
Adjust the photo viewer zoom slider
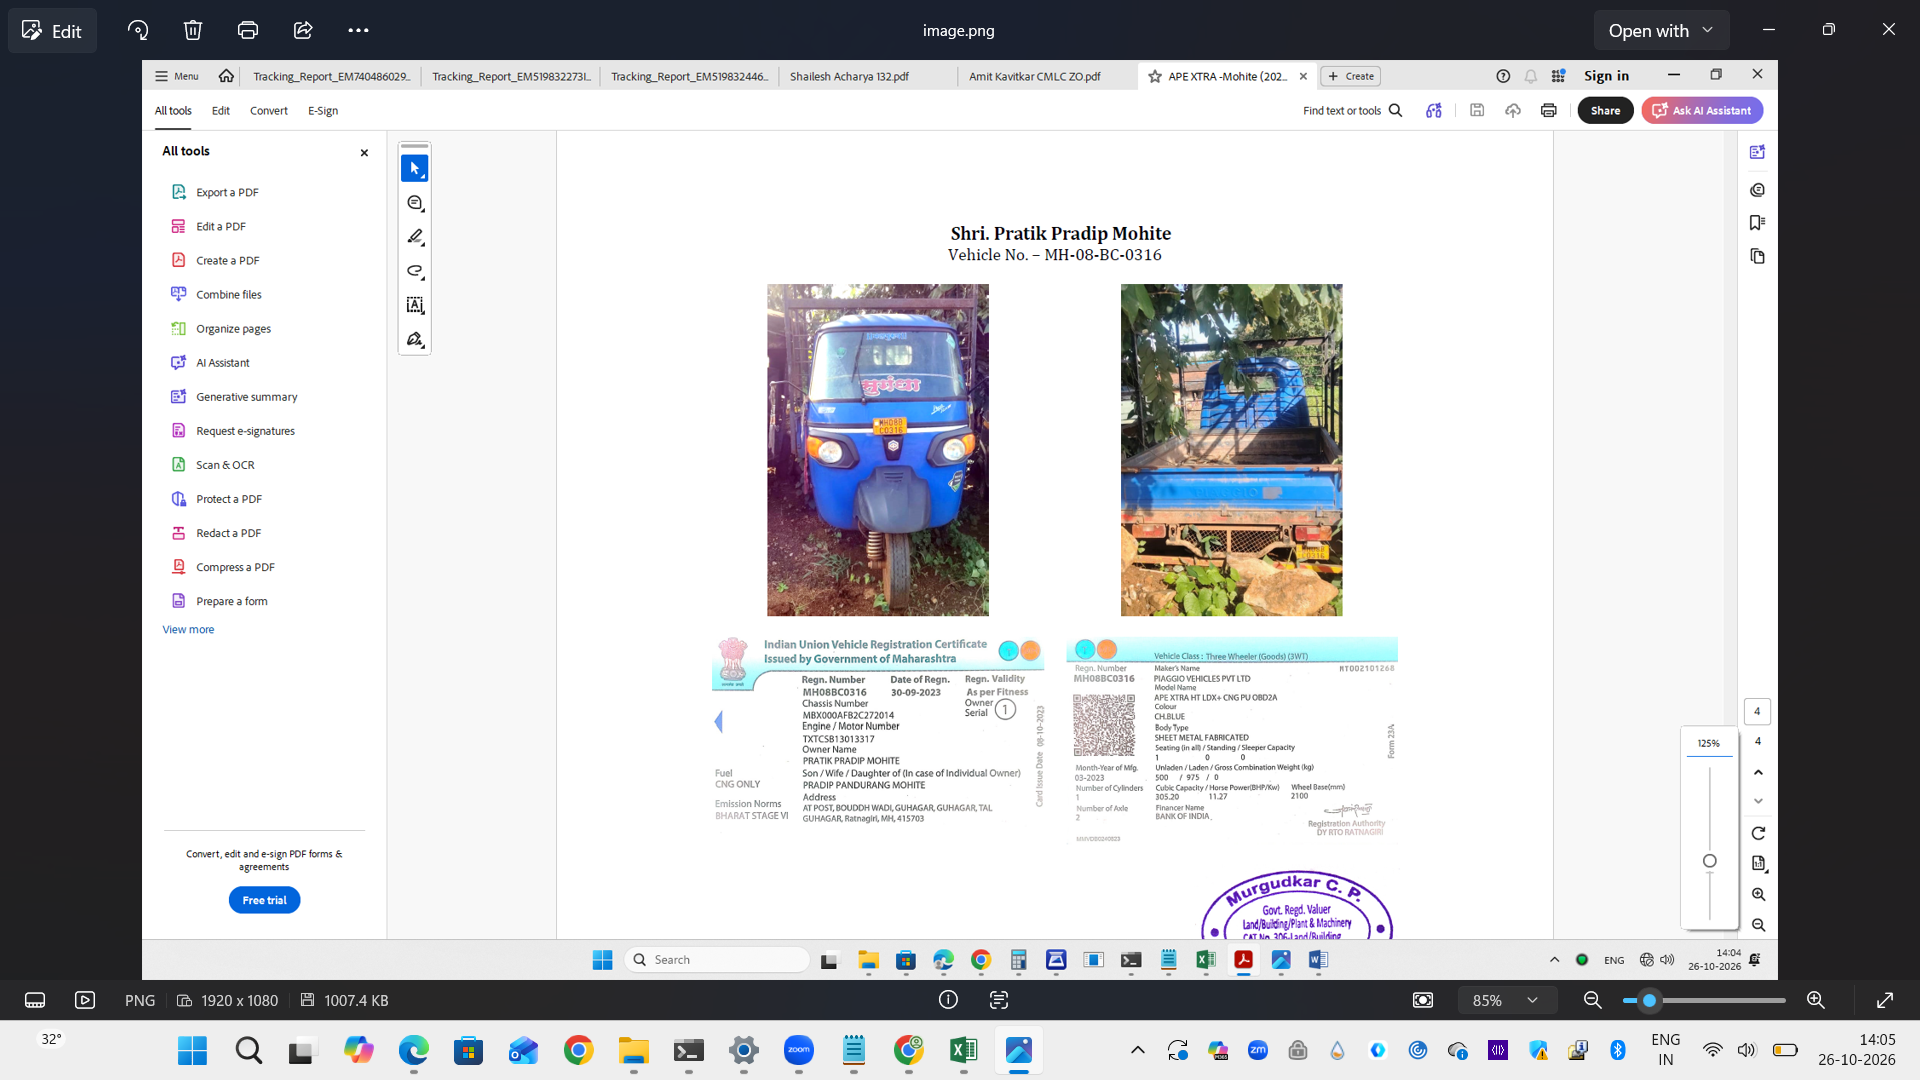(1649, 1000)
